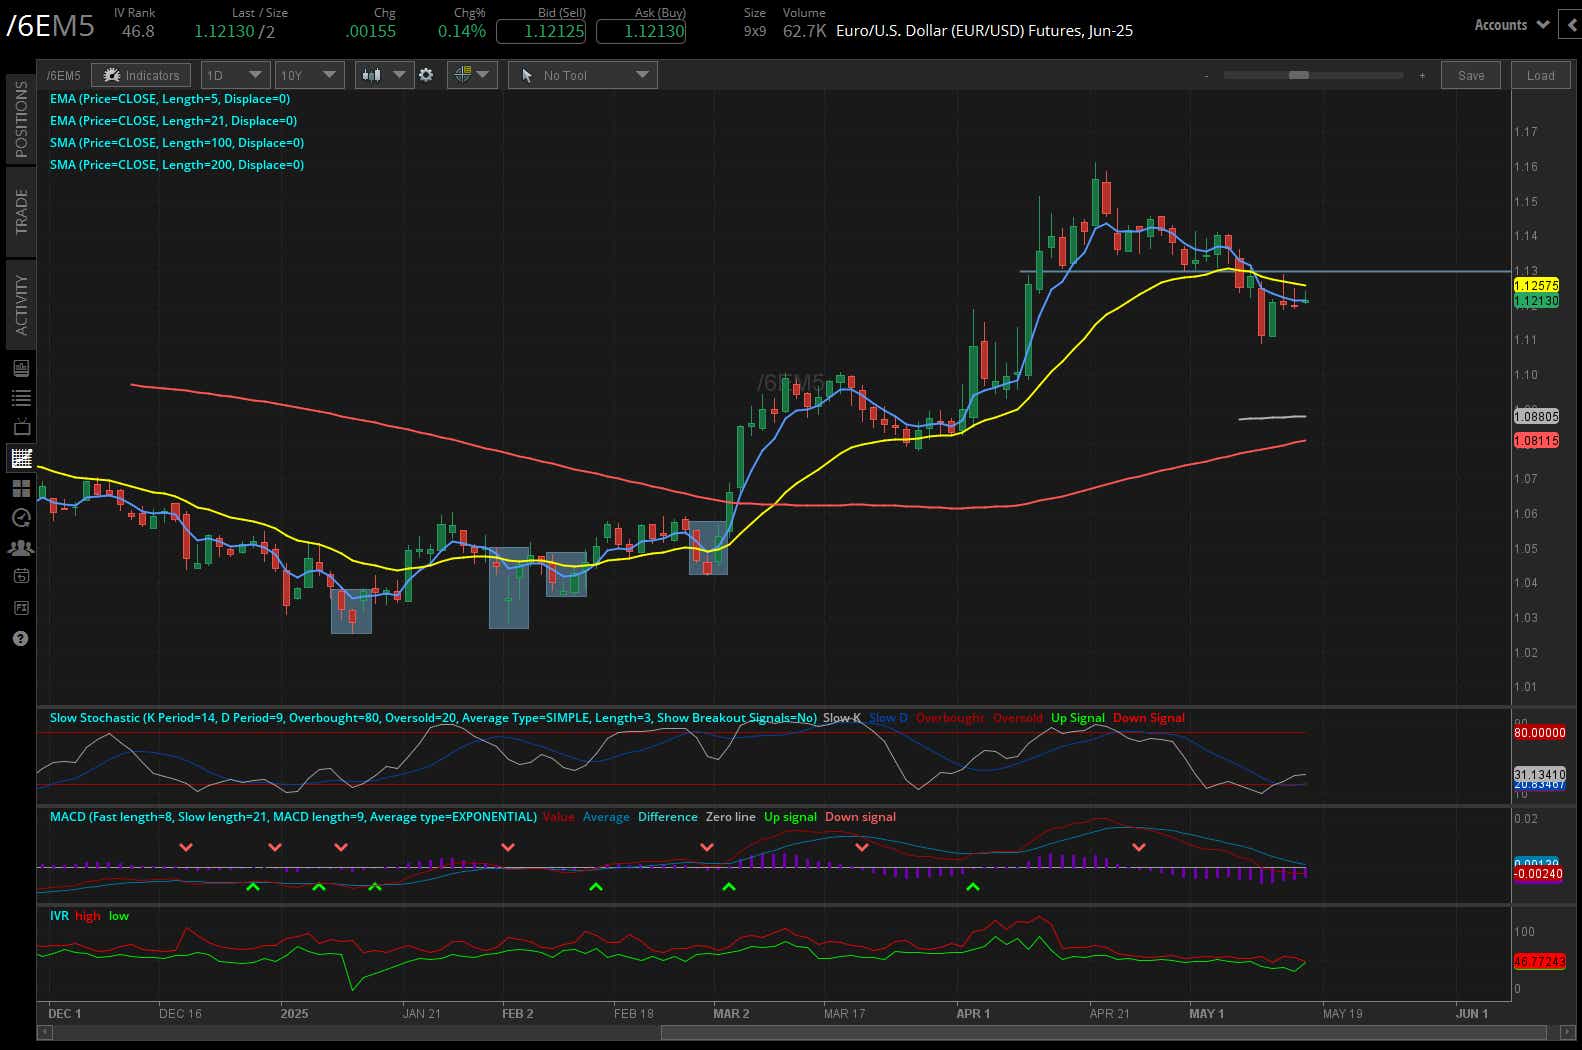Open the four-square grid layout sidebar icon
The width and height of the screenshot is (1582, 1050).
(x=21, y=488)
